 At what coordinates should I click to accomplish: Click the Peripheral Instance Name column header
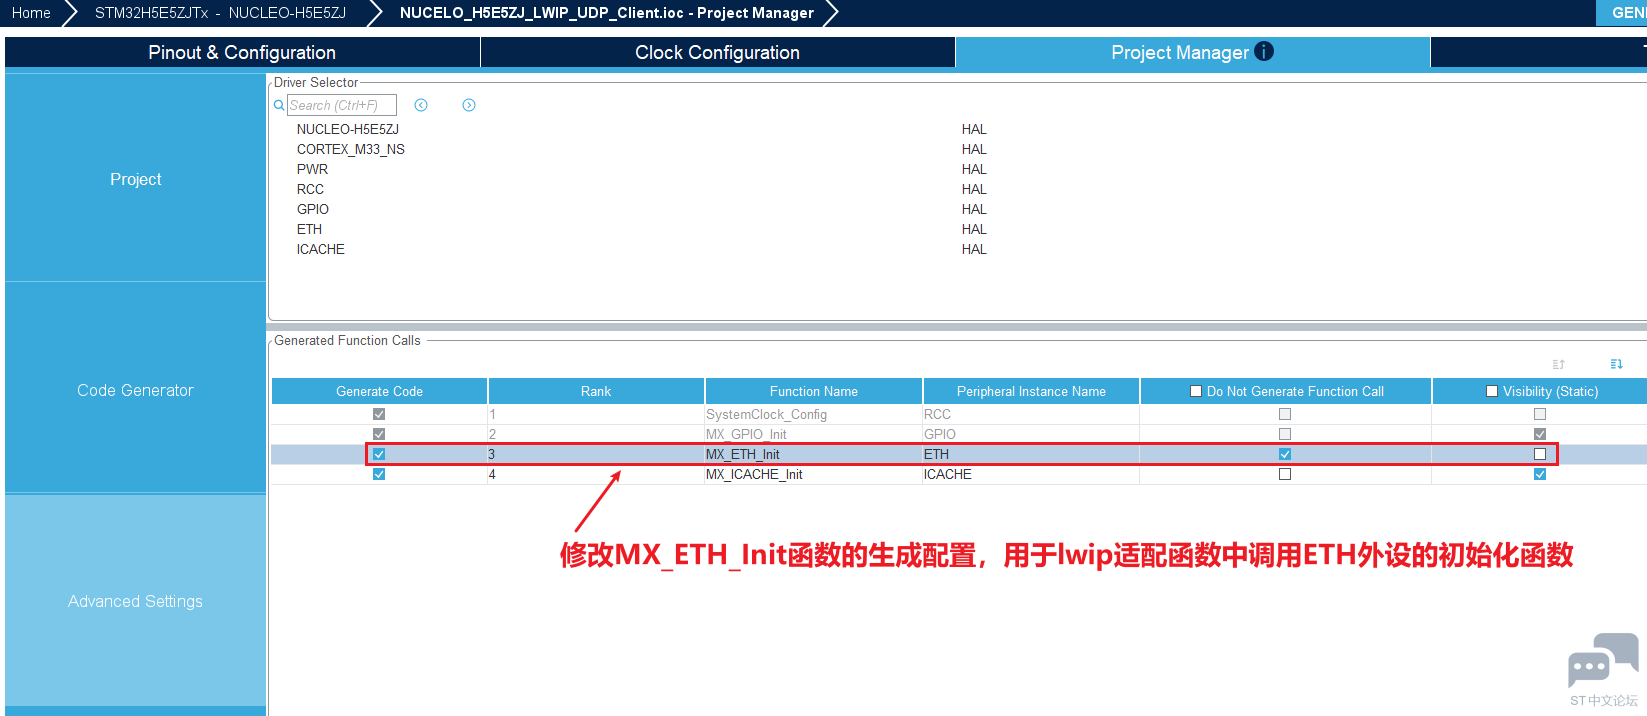coord(1031,391)
